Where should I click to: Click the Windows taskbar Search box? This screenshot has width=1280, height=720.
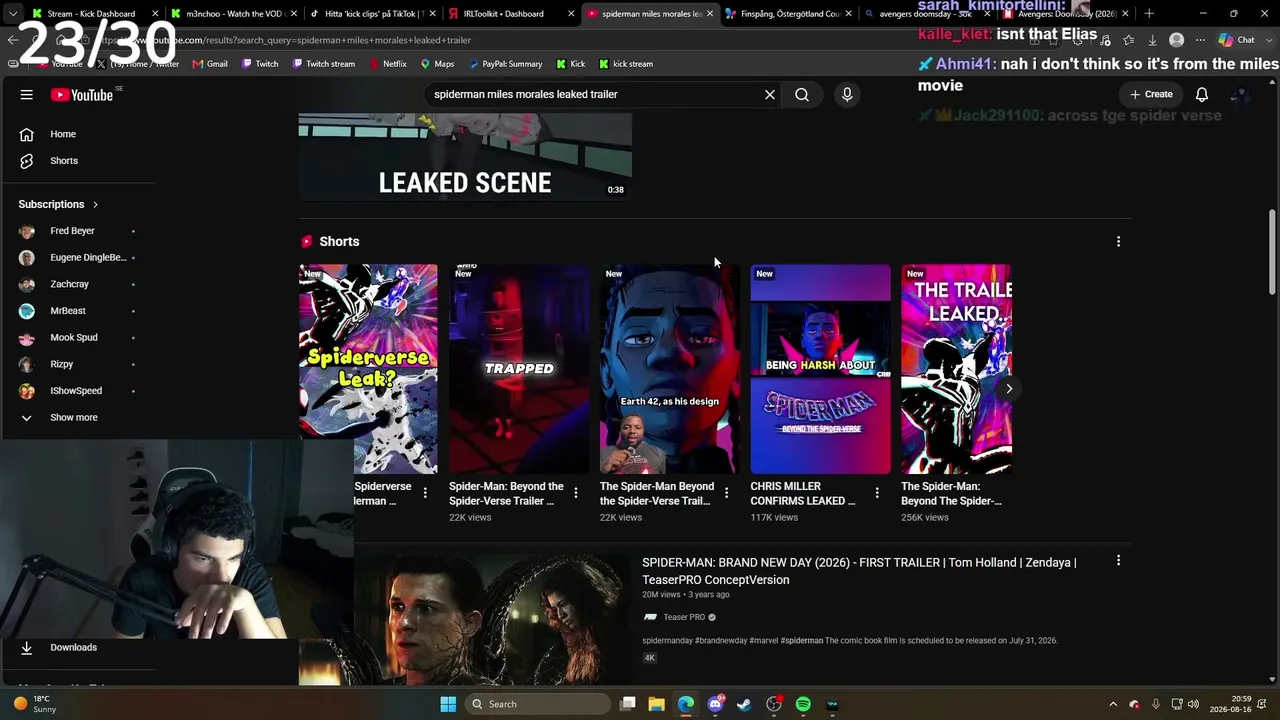pyautogui.click(x=537, y=704)
